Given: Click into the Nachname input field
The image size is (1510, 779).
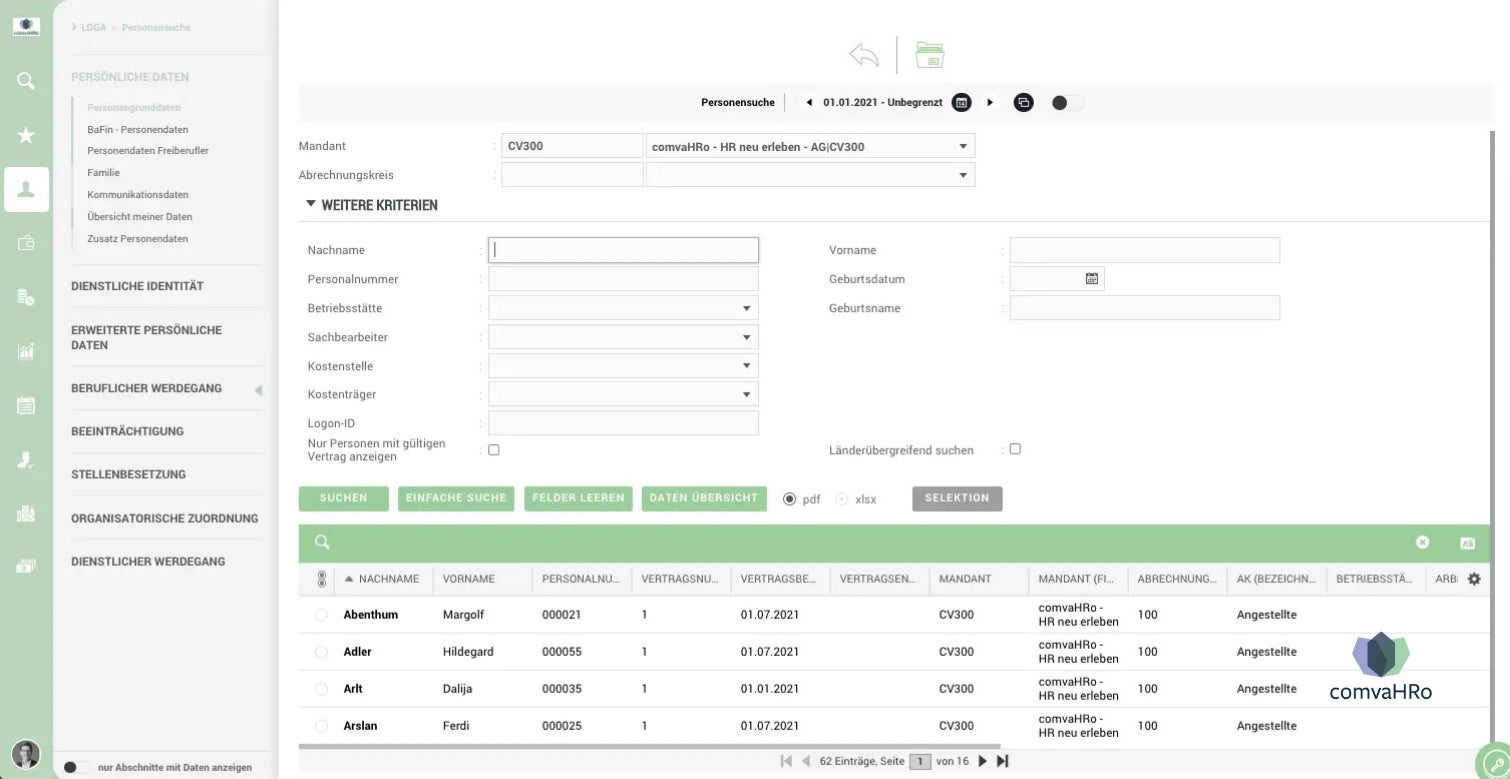Looking at the screenshot, I should [623, 250].
